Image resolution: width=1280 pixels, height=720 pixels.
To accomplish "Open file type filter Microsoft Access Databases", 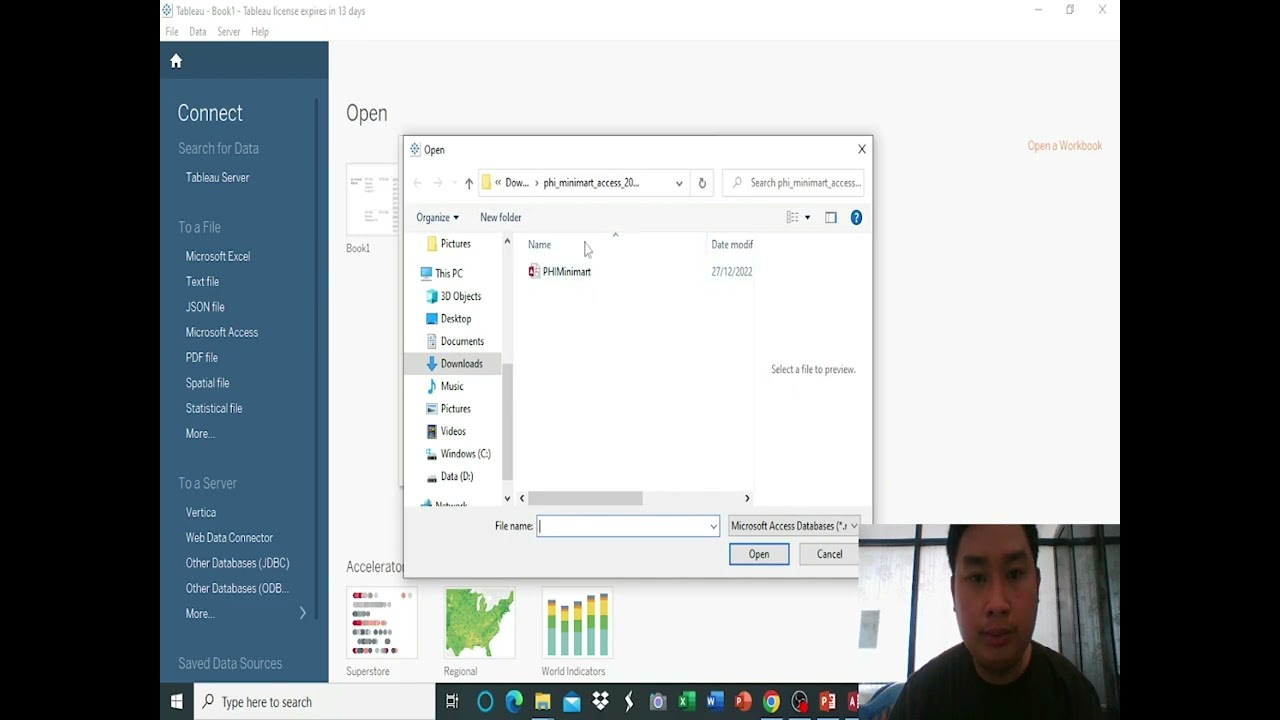I will click(793, 526).
